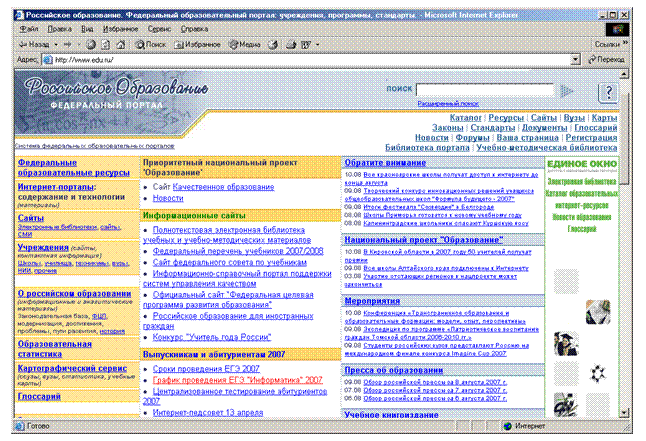Open the Сервис menu
646x441 pixels.
click(159, 29)
